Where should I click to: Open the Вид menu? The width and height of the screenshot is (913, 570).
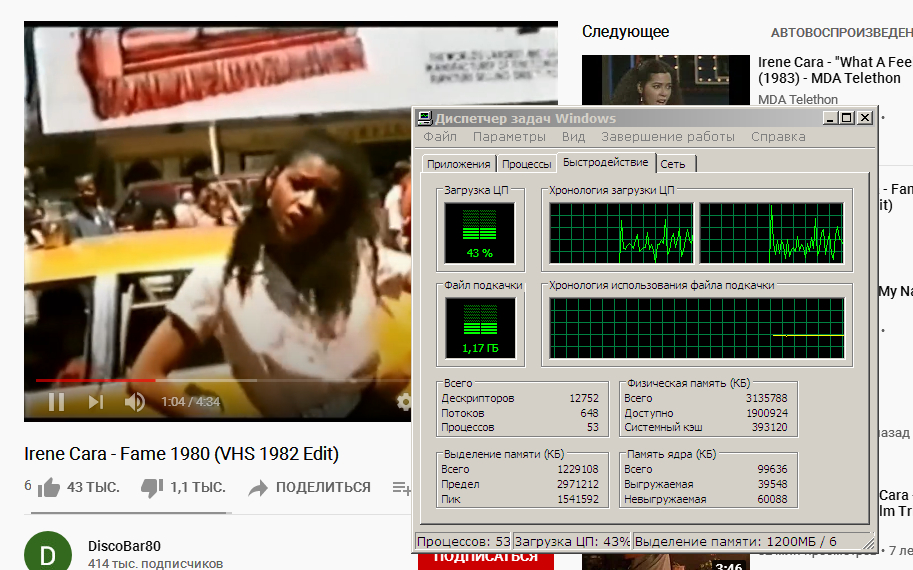pyautogui.click(x=573, y=137)
